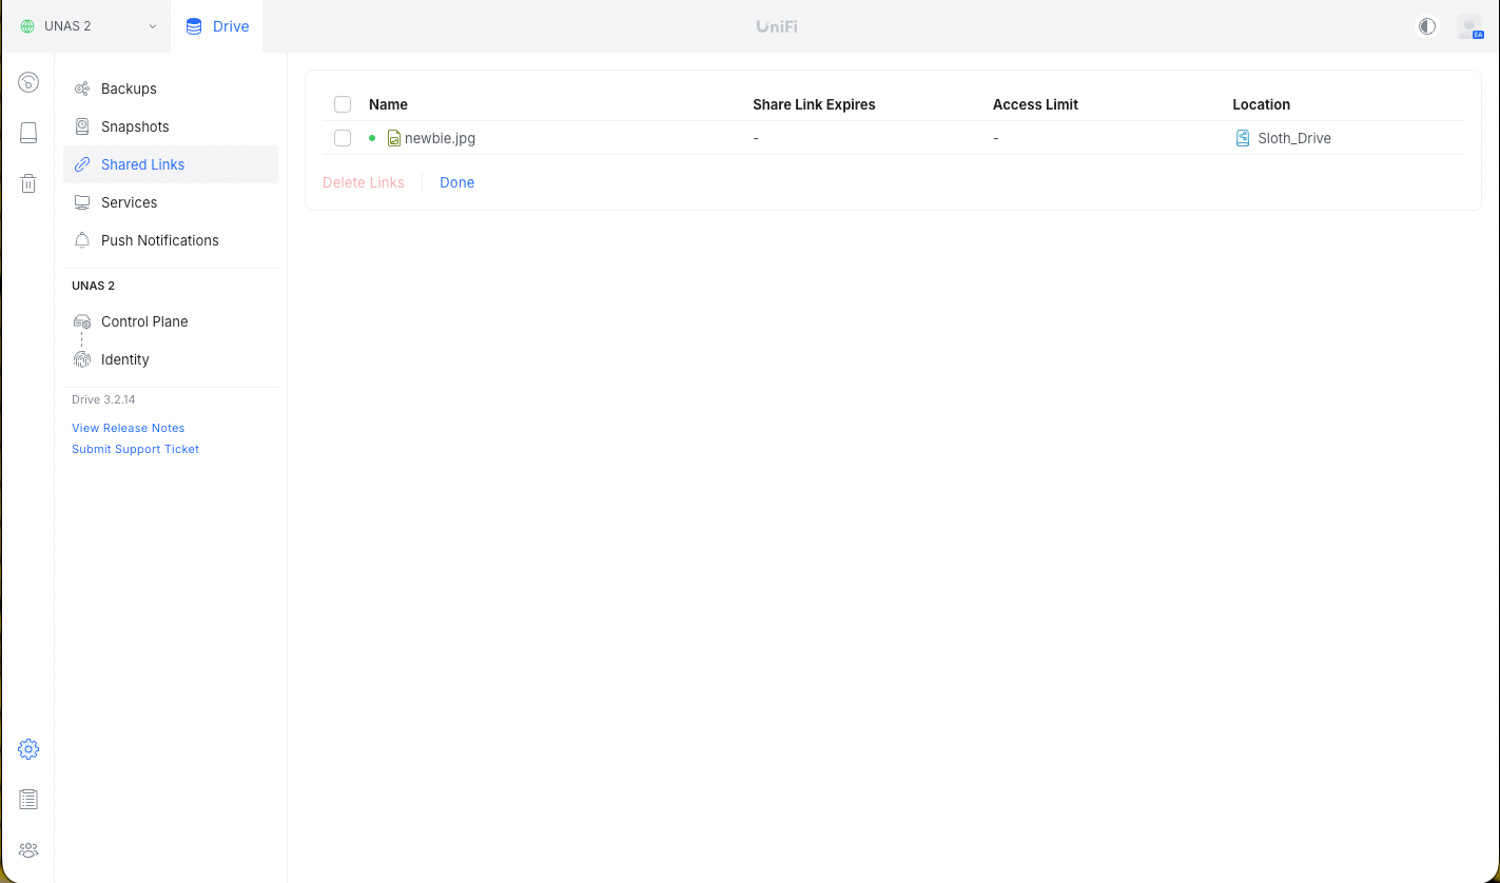
Task: Click the Submit Support Ticket link
Action: point(135,449)
